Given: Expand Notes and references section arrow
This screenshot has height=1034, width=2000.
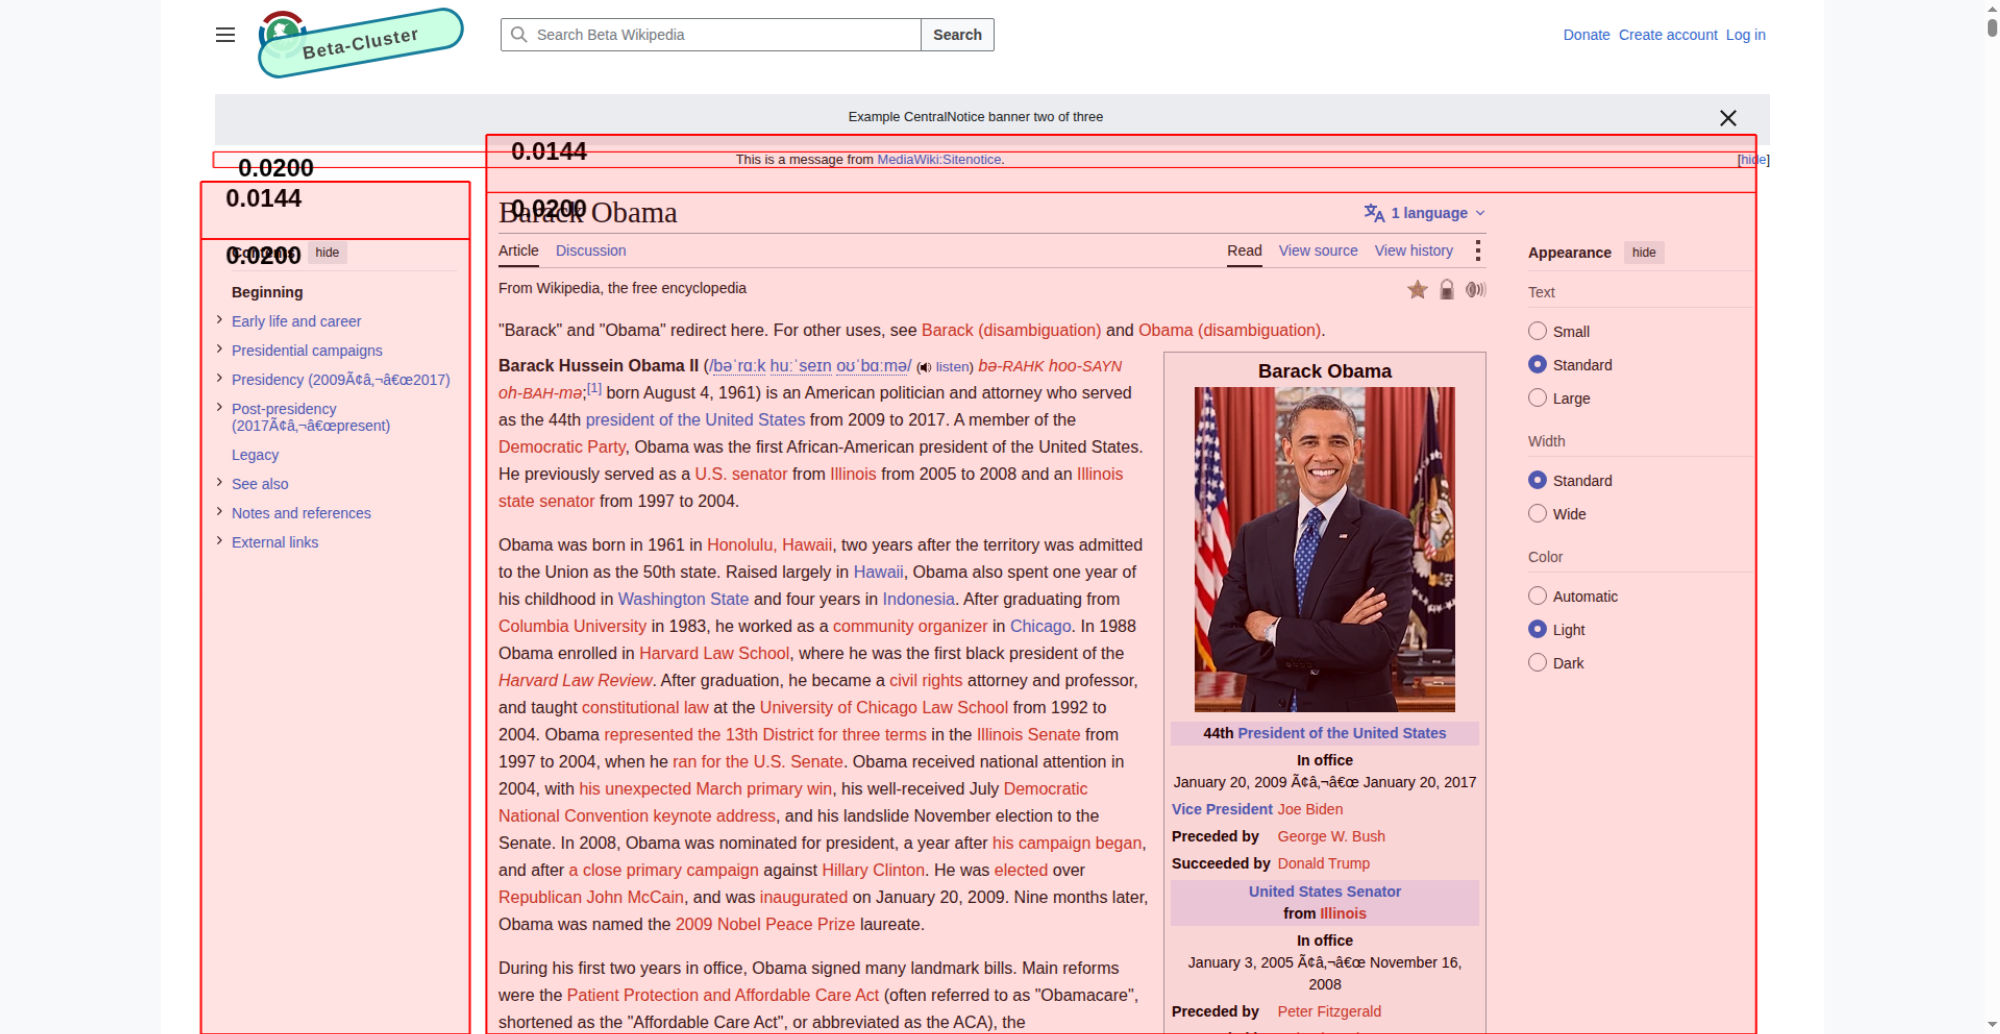Looking at the screenshot, I should point(219,511).
